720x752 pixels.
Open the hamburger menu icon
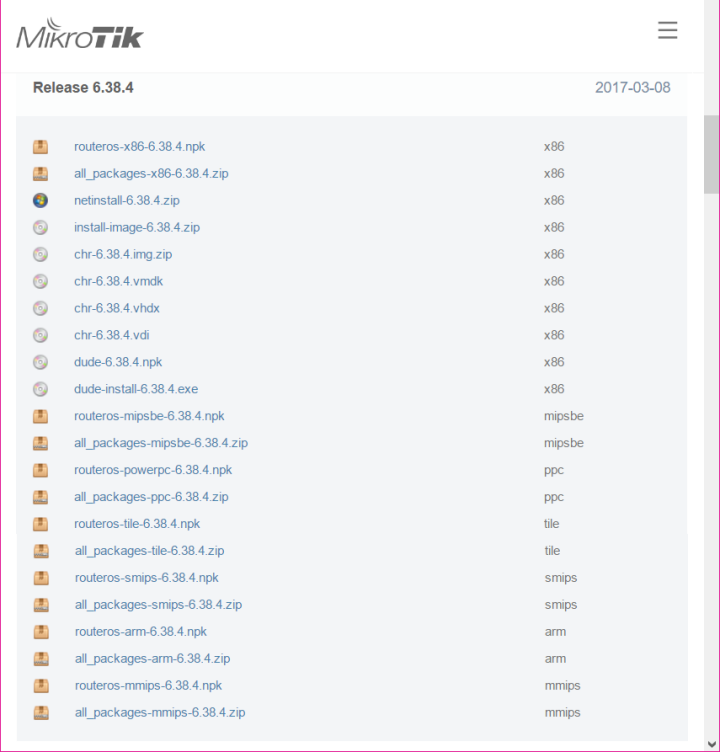pyautogui.click(x=667, y=30)
